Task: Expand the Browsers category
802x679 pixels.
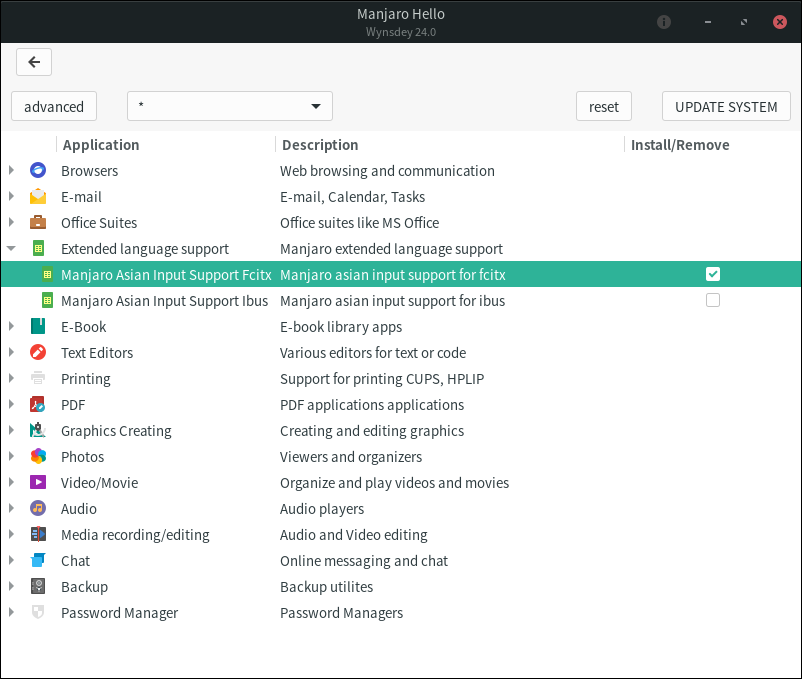Action: tap(11, 170)
